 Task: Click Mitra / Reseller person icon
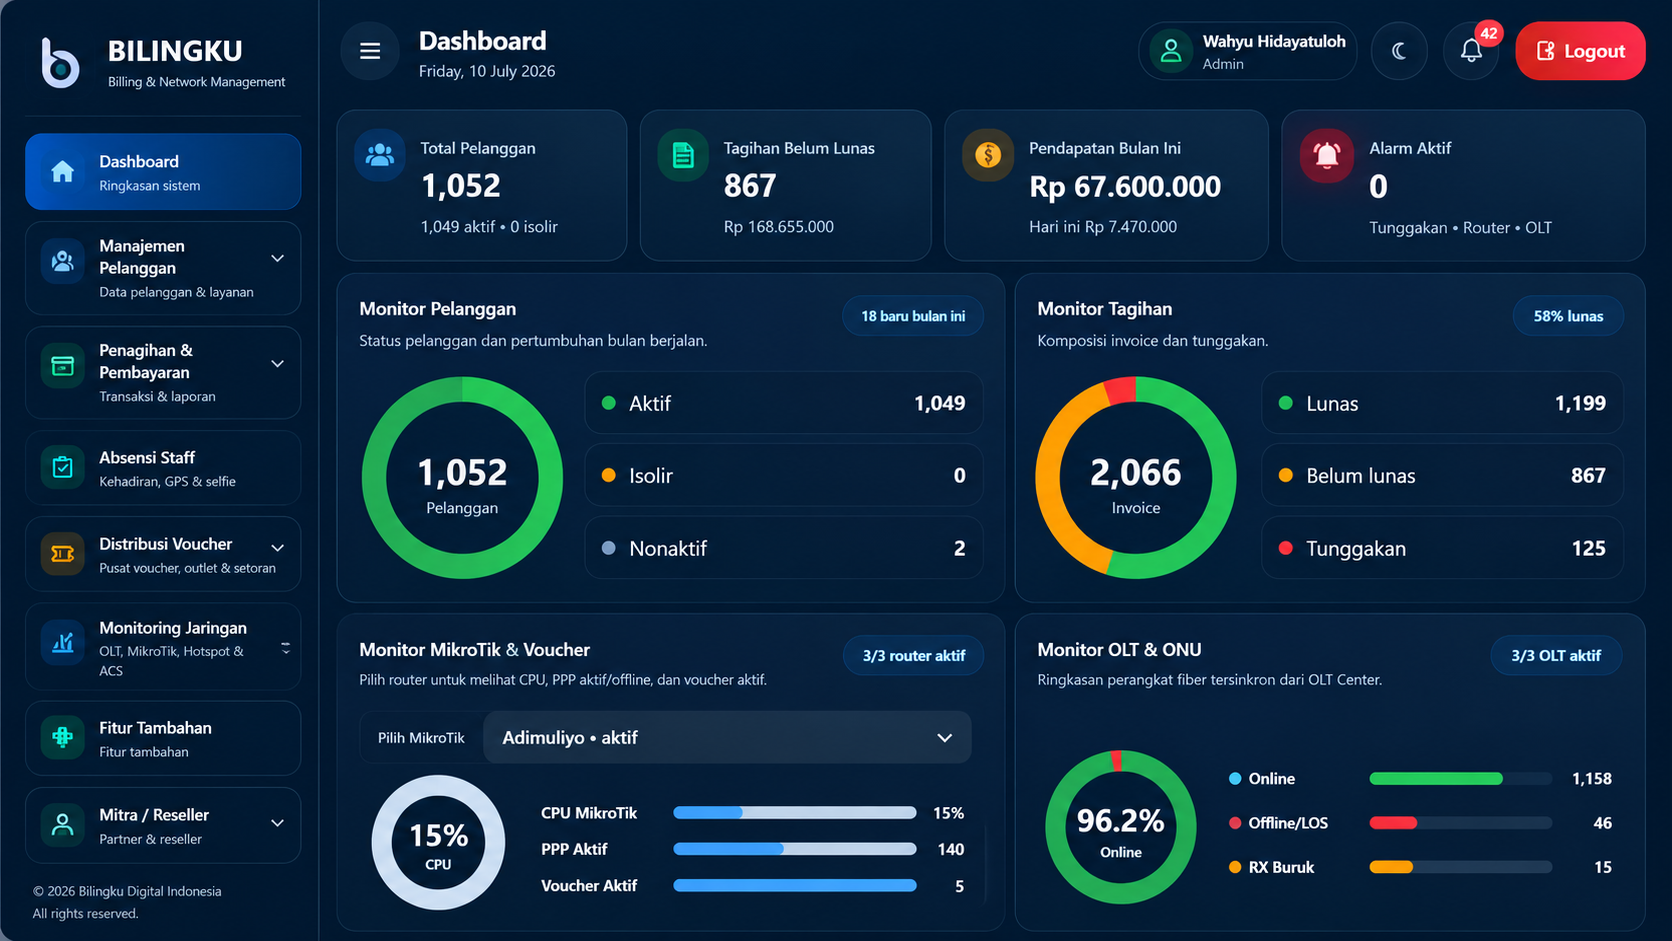click(62, 825)
